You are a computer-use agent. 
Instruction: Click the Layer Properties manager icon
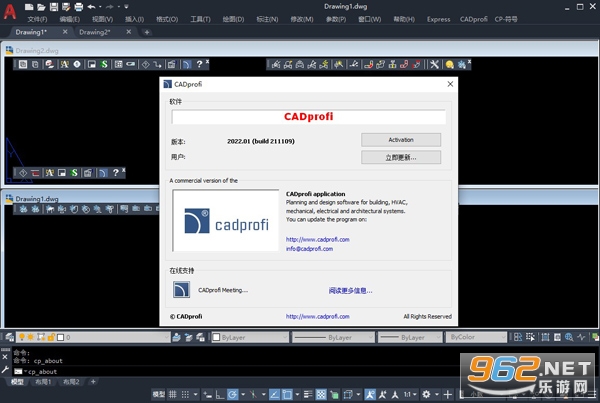click(x=10, y=337)
